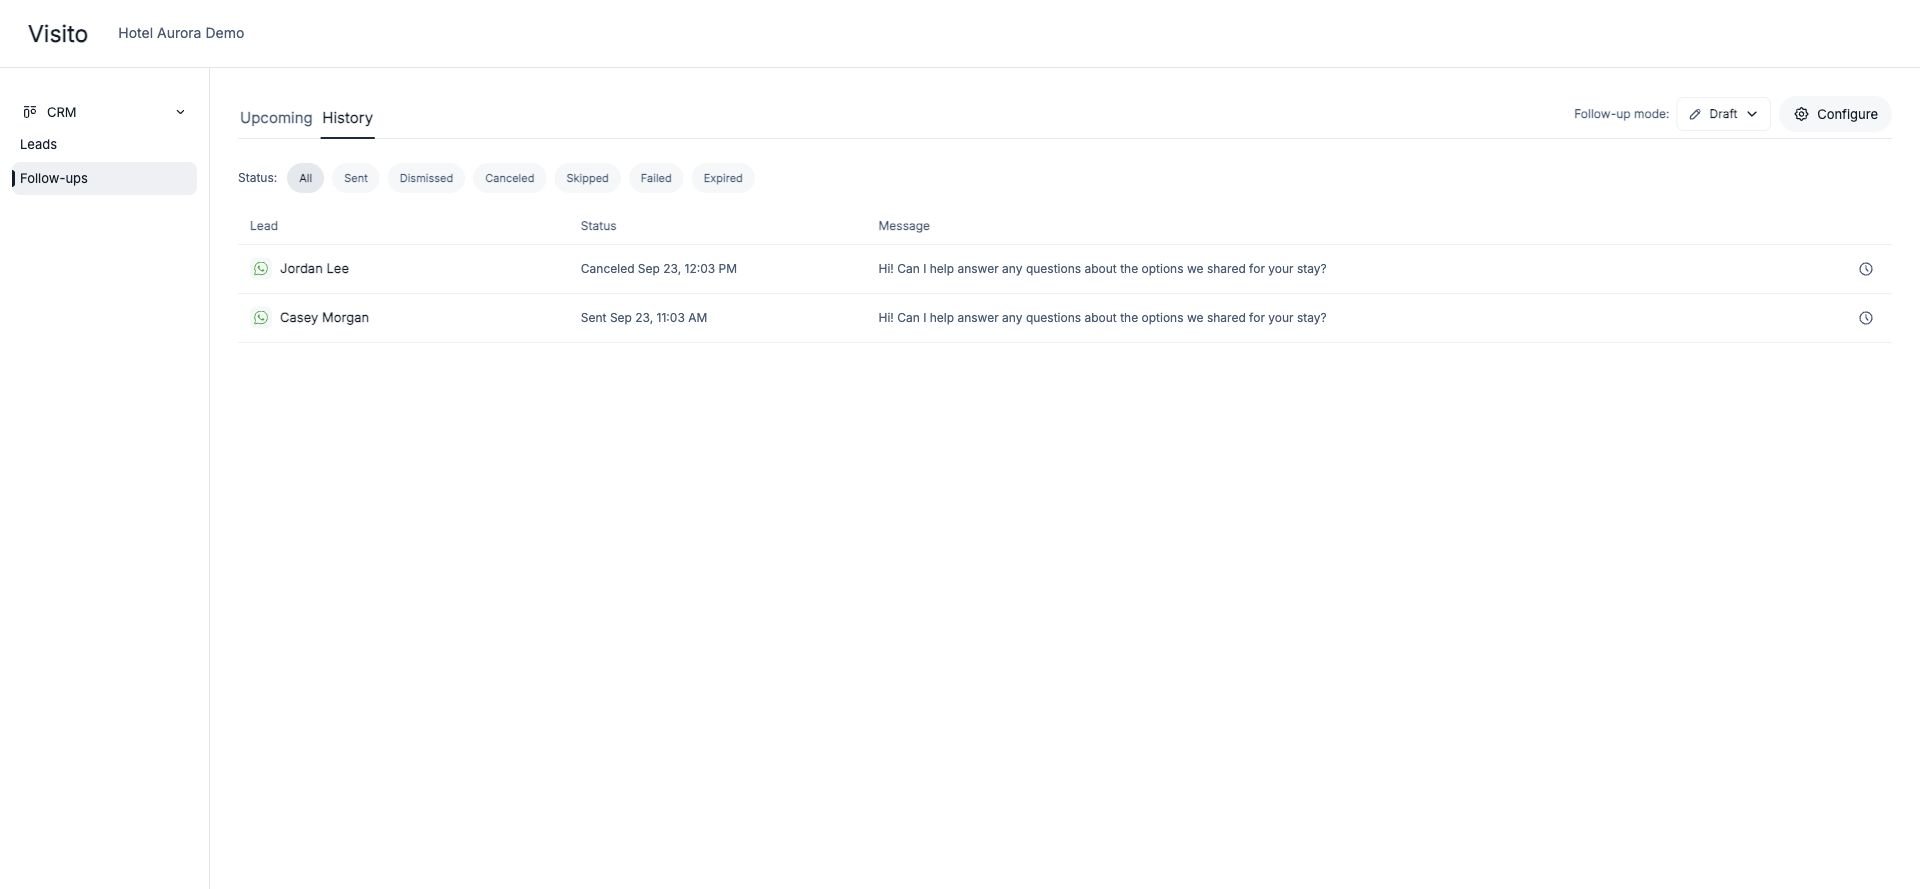The image size is (1920, 889).
Task: Filter status by Dismissed
Action: click(x=426, y=178)
